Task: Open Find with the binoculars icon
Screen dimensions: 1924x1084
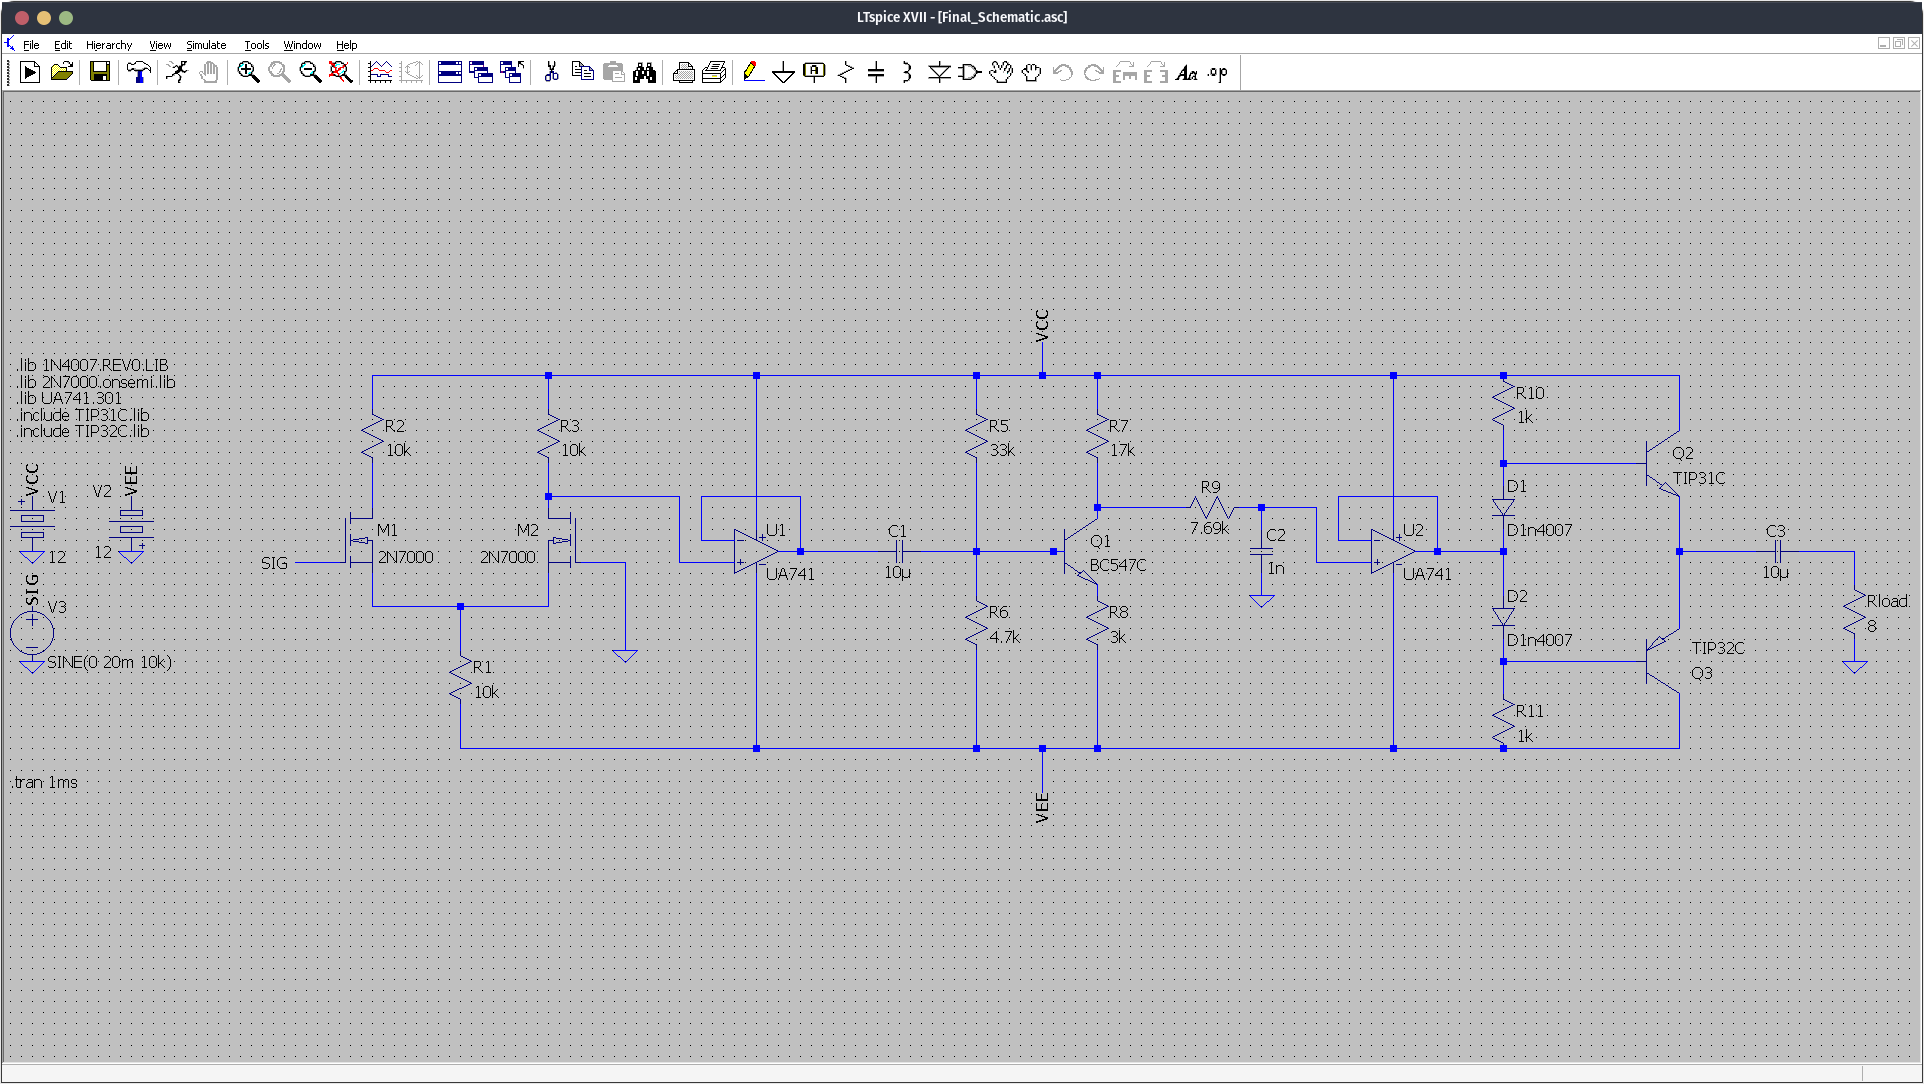Action: [x=645, y=72]
